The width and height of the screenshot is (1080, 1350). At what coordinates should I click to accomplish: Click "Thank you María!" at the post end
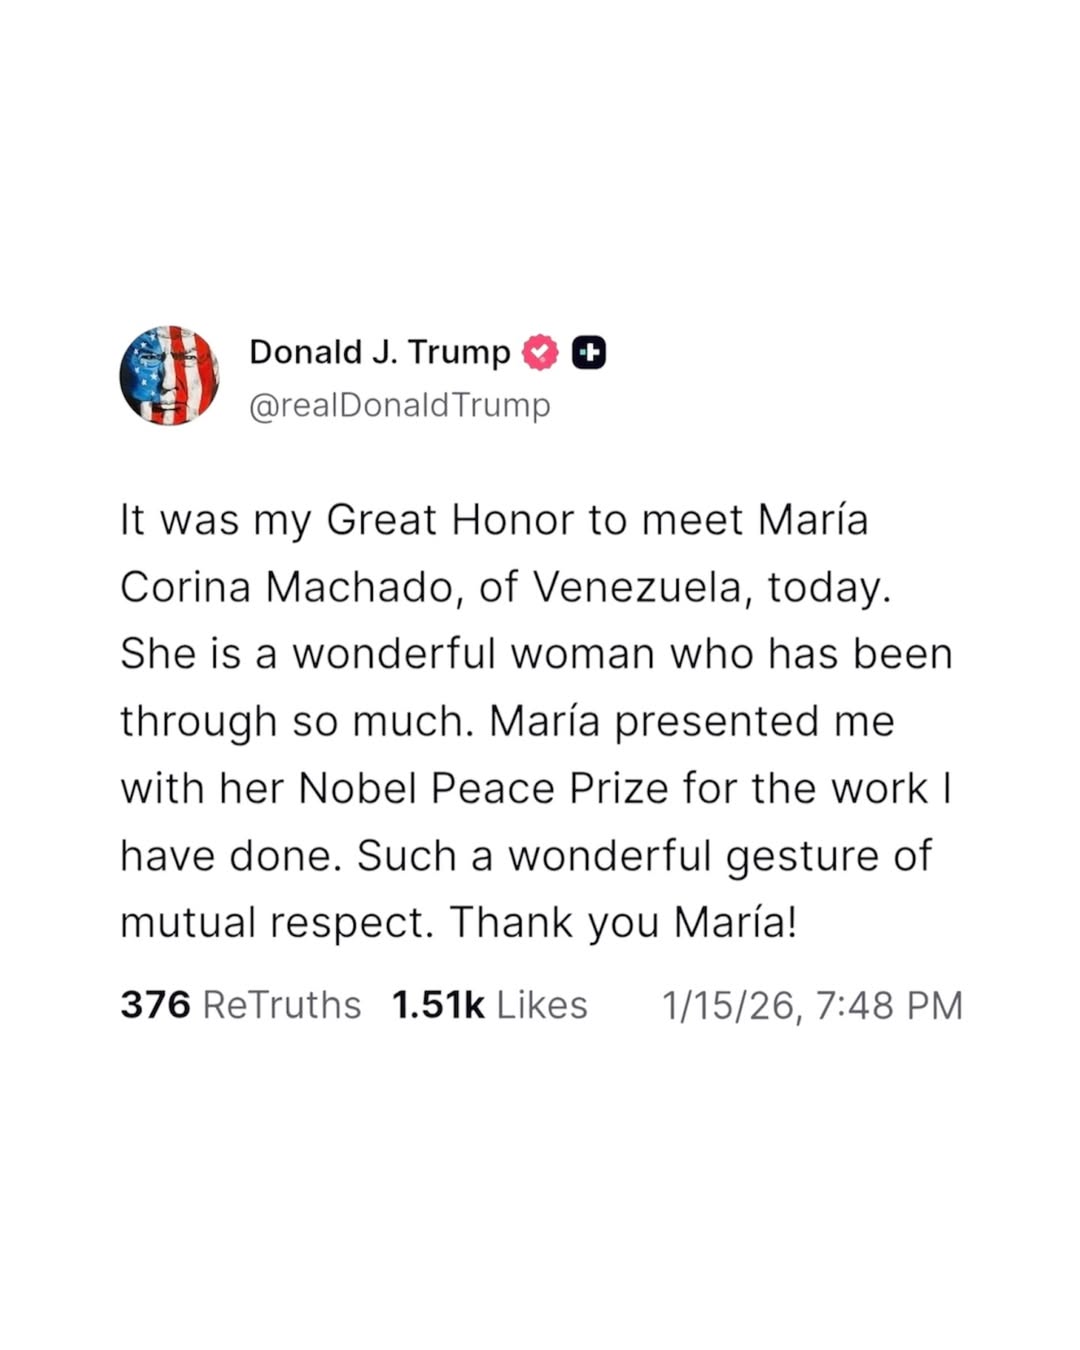[x=624, y=922]
